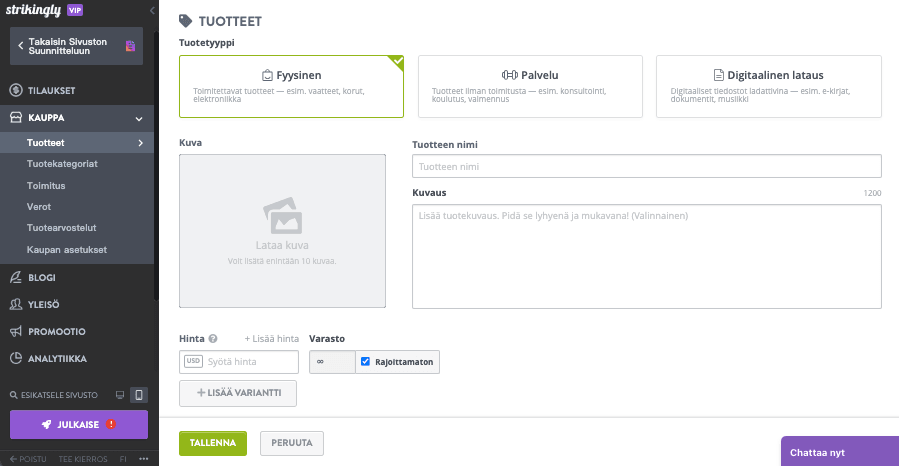The width and height of the screenshot is (899, 466).
Task: Click the Promootio megaphone icon
Action: [16, 331]
